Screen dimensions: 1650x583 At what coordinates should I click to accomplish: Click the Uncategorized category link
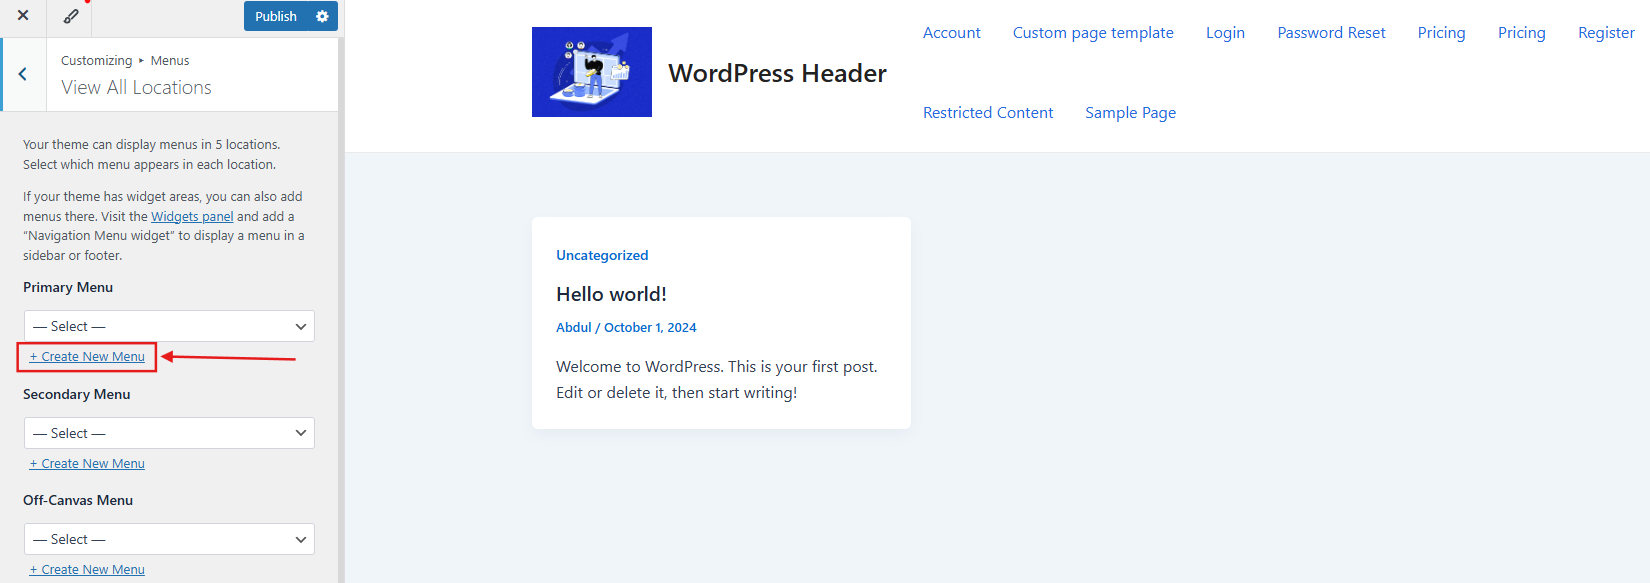point(602,256)
